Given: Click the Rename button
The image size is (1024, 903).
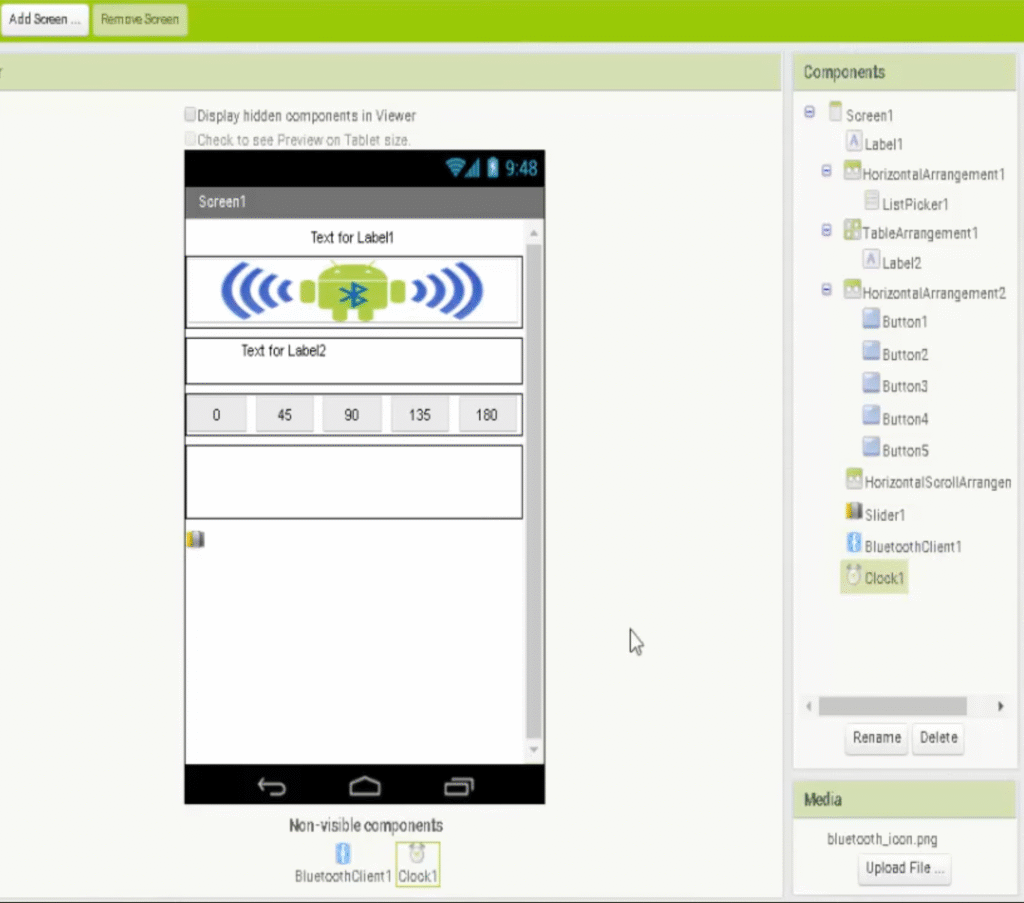Looking at the screenshot, I should click(876, 738).
